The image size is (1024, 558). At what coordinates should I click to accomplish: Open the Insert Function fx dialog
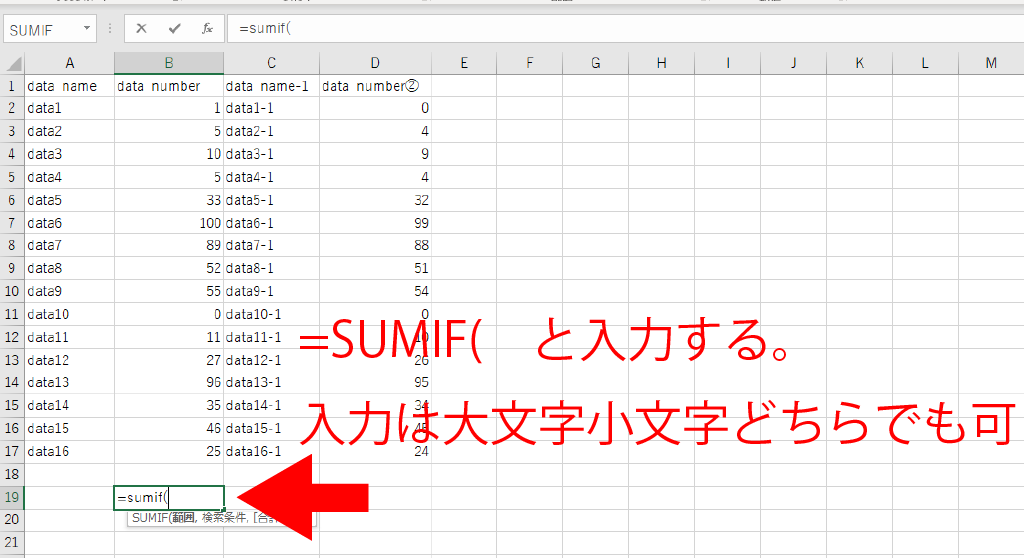pos(207,29)
